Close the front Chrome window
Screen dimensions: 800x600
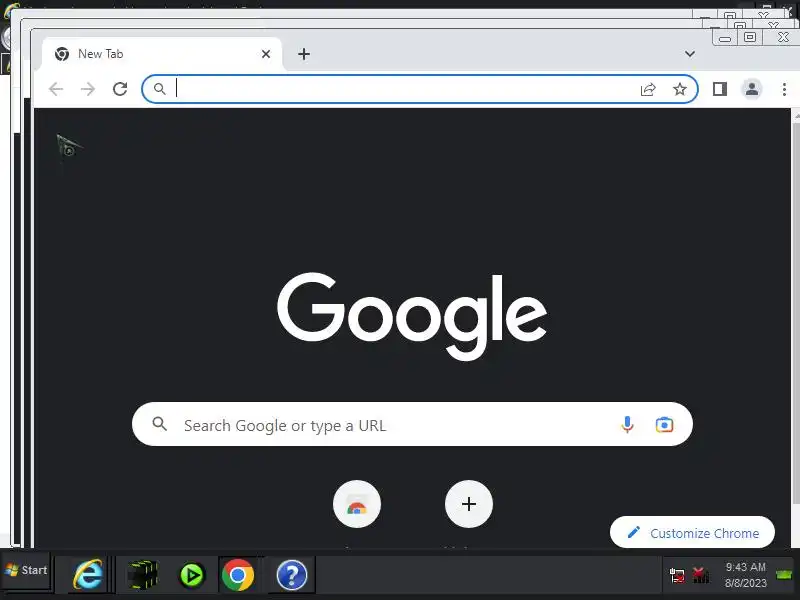pos(783,37)
